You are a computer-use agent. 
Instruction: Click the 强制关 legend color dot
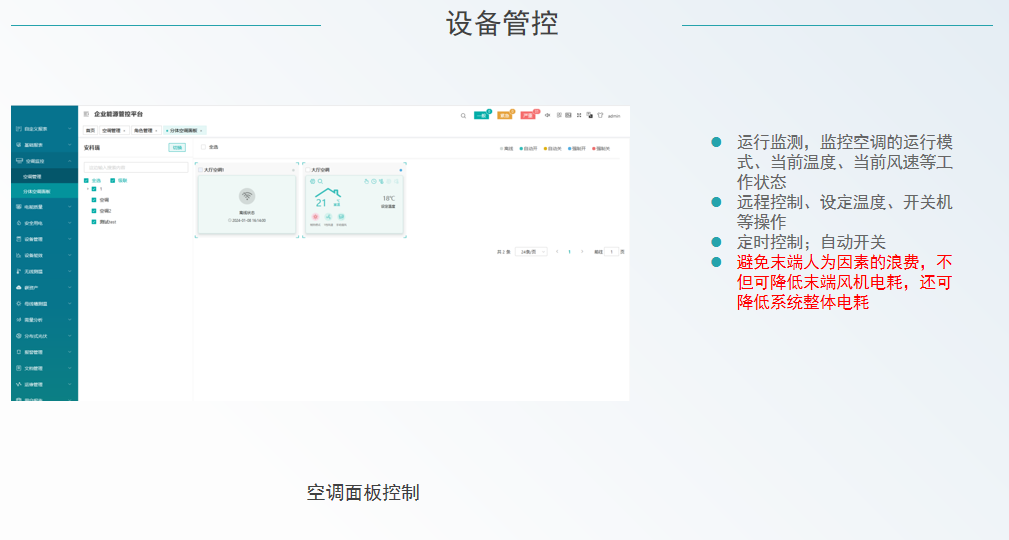pyautogui.click(x=594, y=149)
